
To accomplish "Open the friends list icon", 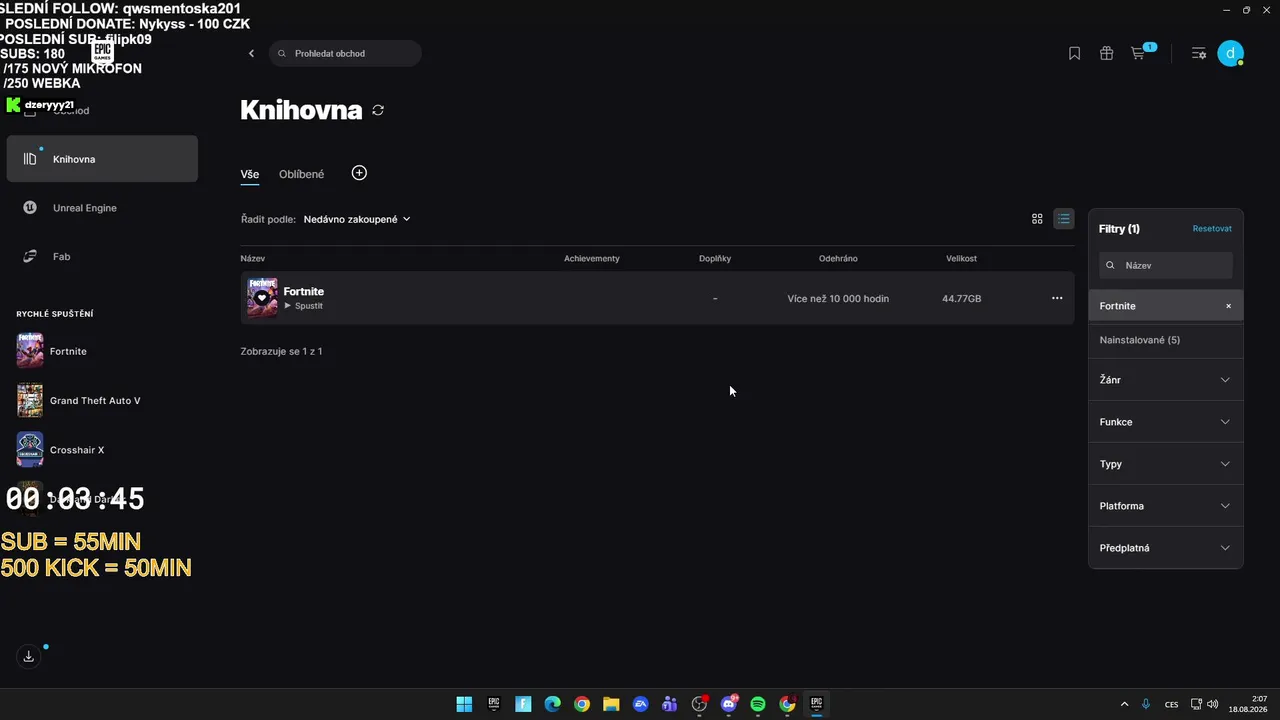I will 1198,53.
